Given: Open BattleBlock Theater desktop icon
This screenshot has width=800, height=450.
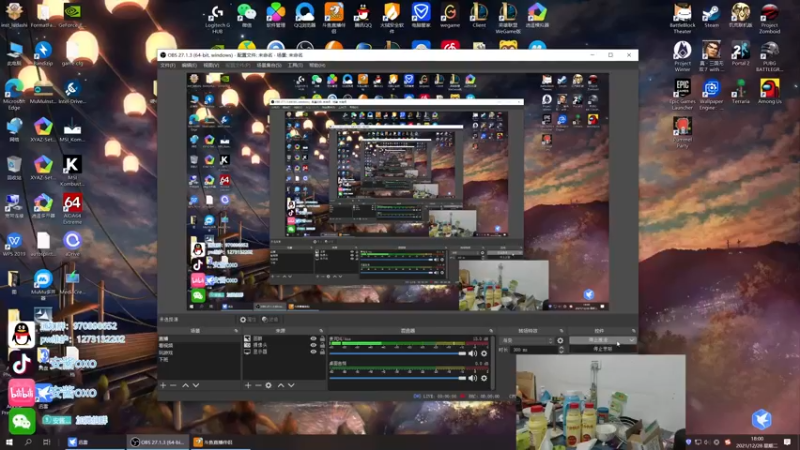Looking at the screenshot, I should tap(682, 18).
